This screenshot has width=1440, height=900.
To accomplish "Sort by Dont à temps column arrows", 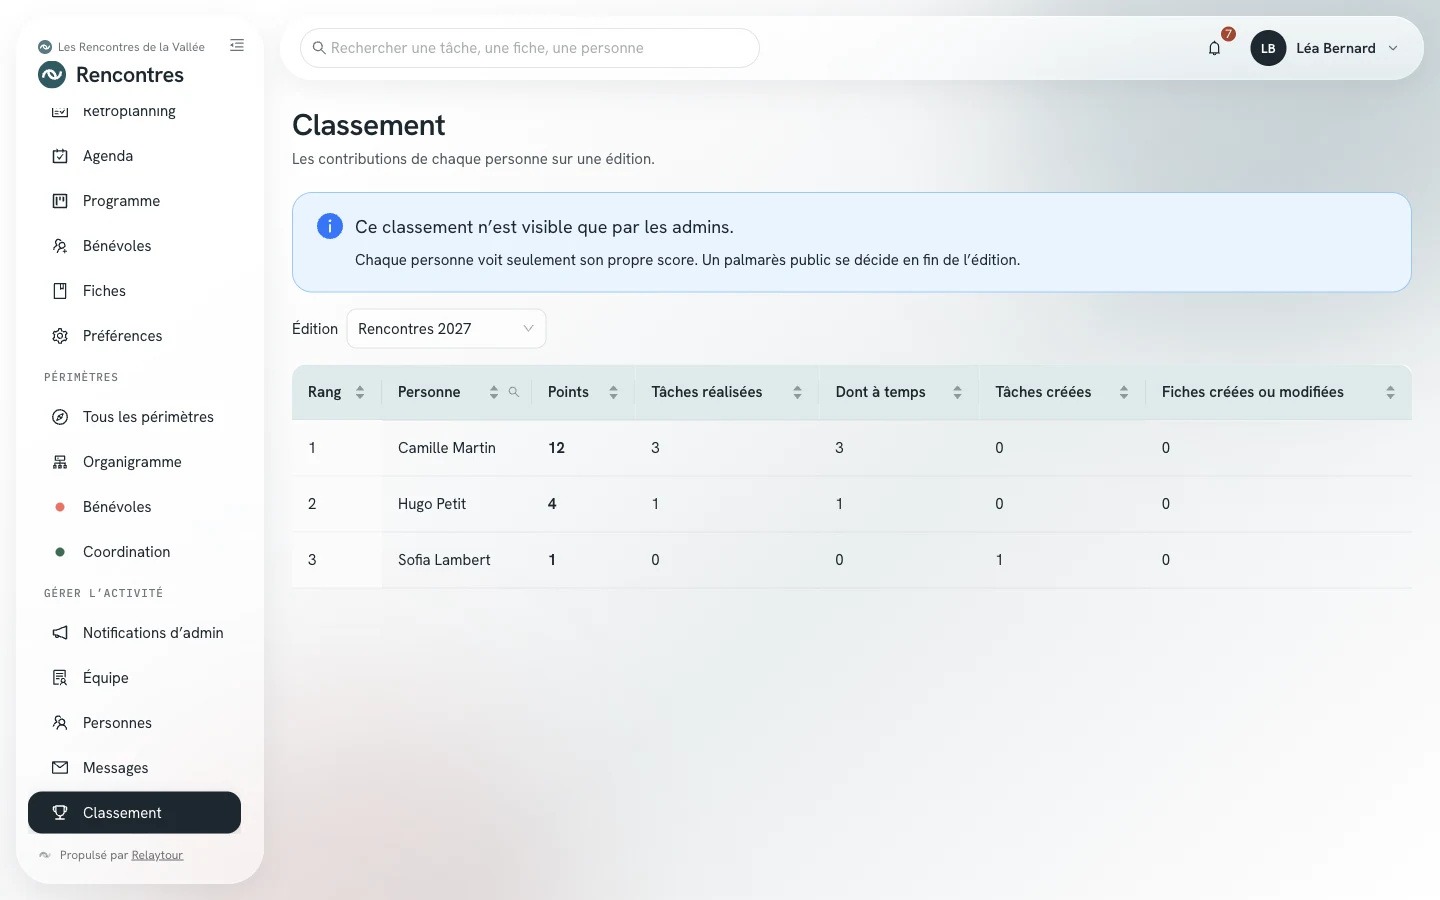I will pyautogui.click(x=957, y=392).
